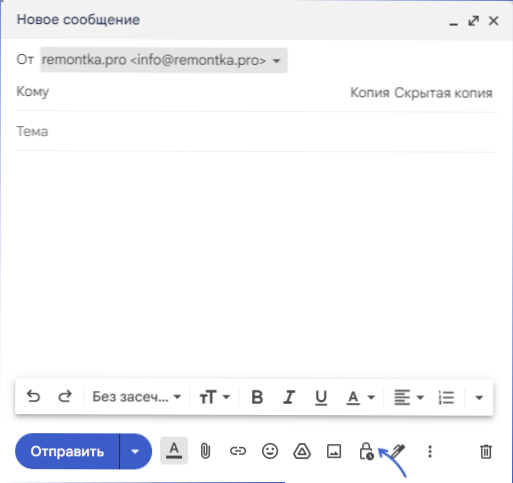Toggle confidential mode lock icon
Image resolution: width=513 pixels, height=483 pixels.
(x=366, y=451)
